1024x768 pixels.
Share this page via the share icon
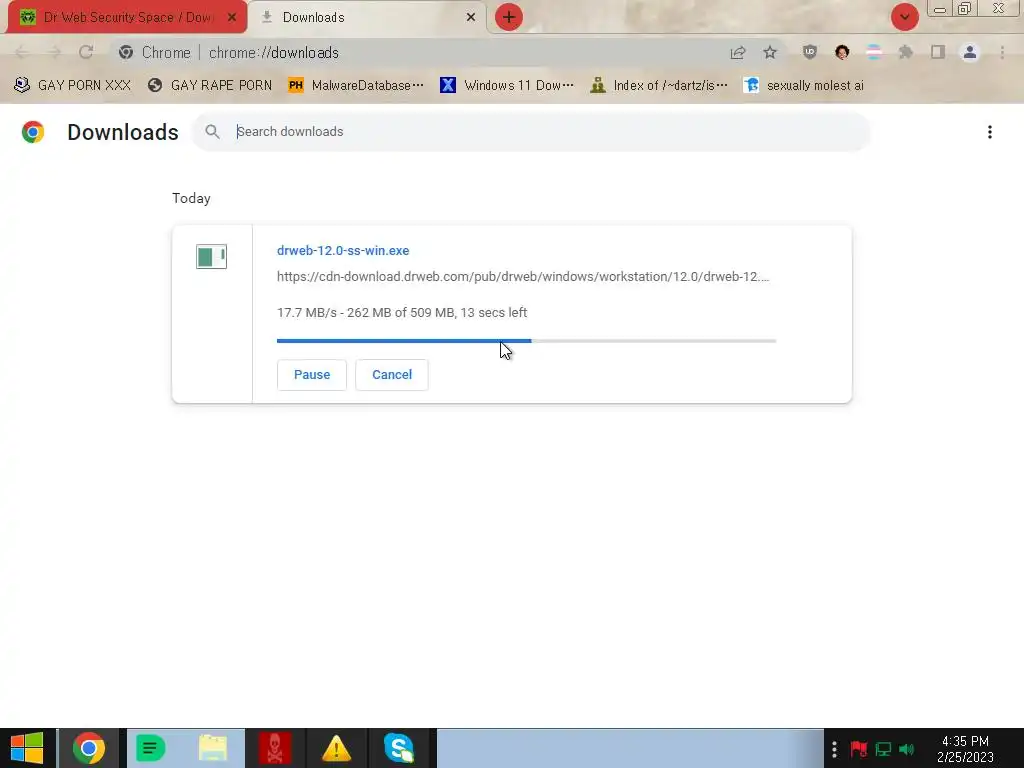pos(738,52)
